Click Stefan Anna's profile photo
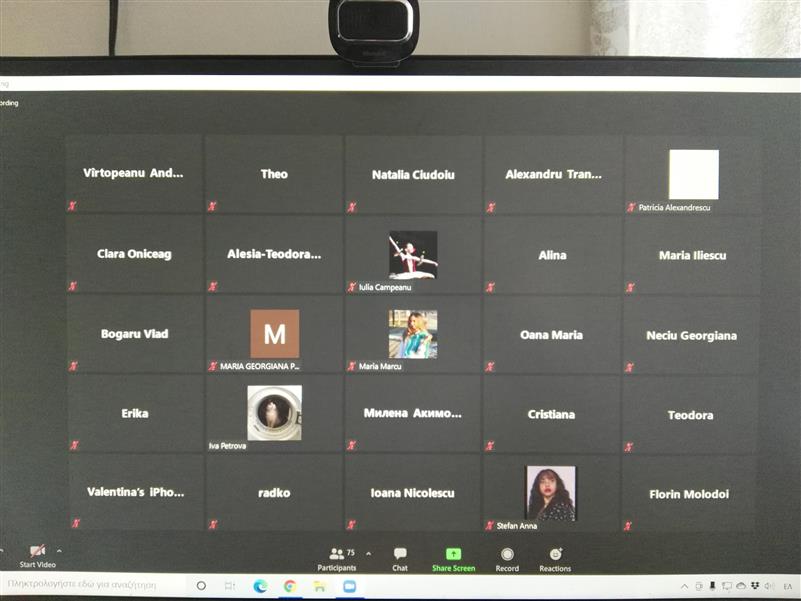Screen dimensions: 801x601 coord(551,493)
